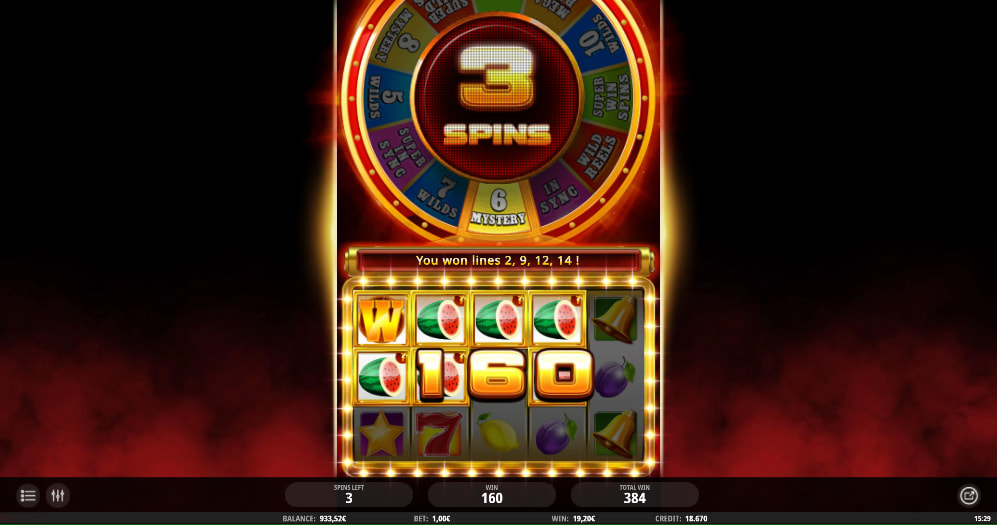The image size is (997, 525).
Task: Select the 6 Mystery wheel segment
Action: point(498,208)
